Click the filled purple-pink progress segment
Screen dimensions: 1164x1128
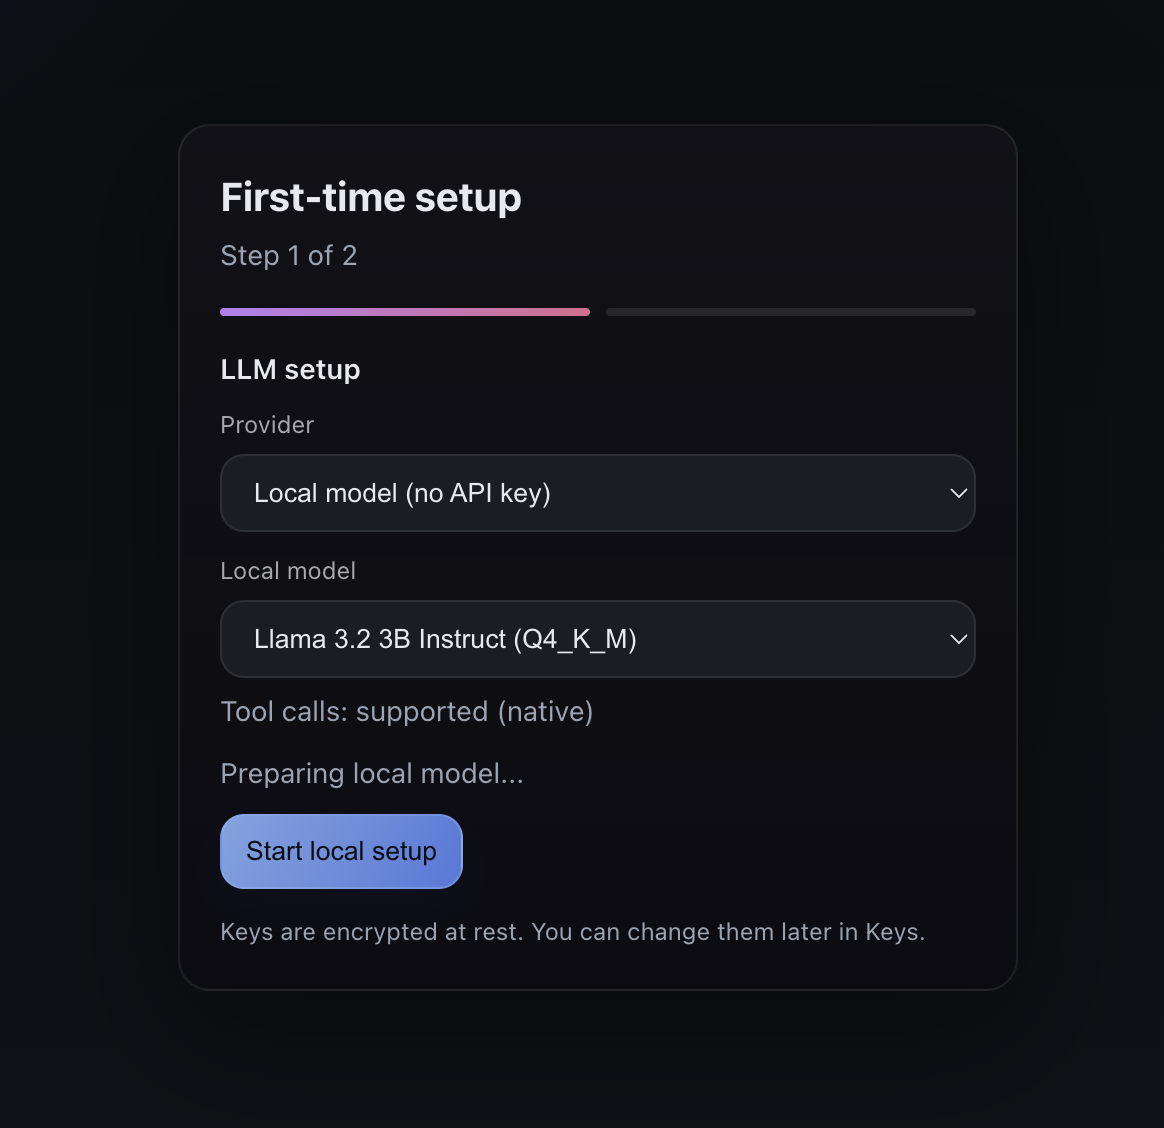(404, 312)
